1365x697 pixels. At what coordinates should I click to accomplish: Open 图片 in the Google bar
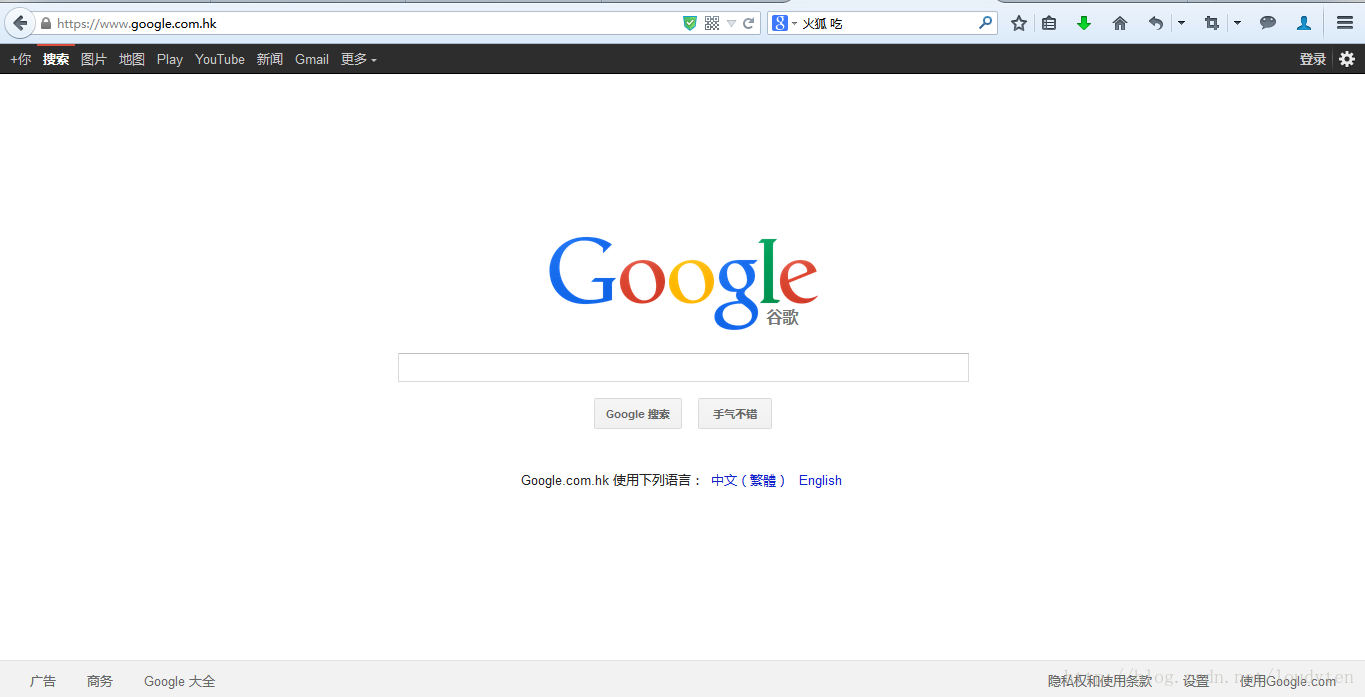[94, 59]
